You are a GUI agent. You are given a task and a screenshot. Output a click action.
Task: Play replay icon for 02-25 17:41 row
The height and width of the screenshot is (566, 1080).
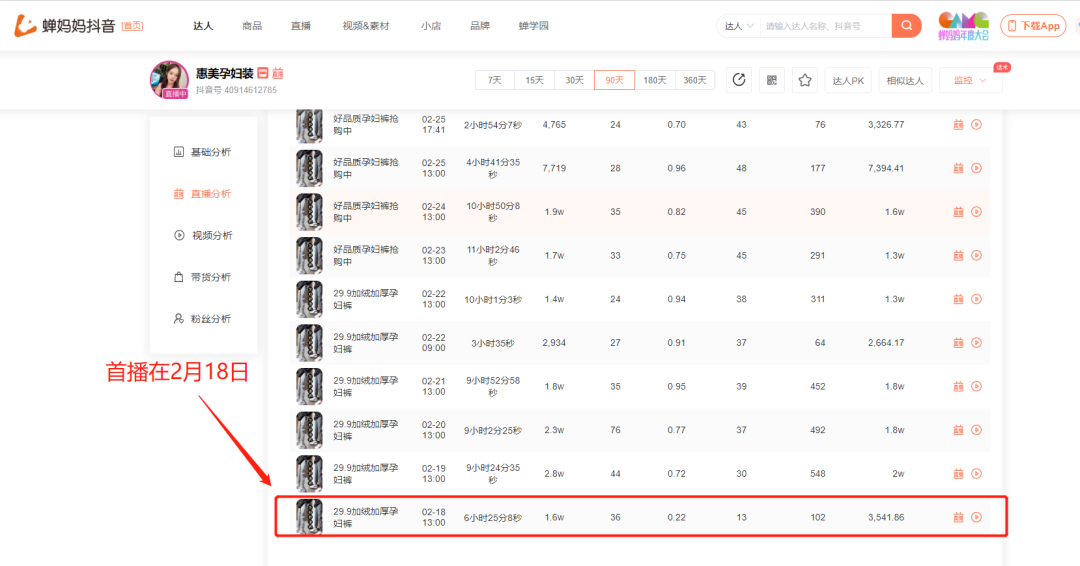click(977, 125)
